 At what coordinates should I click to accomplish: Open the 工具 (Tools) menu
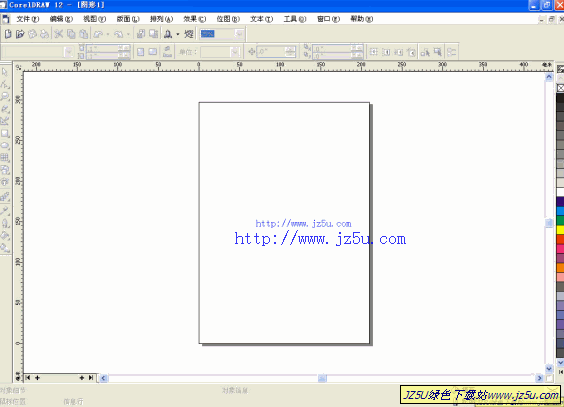(295, 19)
